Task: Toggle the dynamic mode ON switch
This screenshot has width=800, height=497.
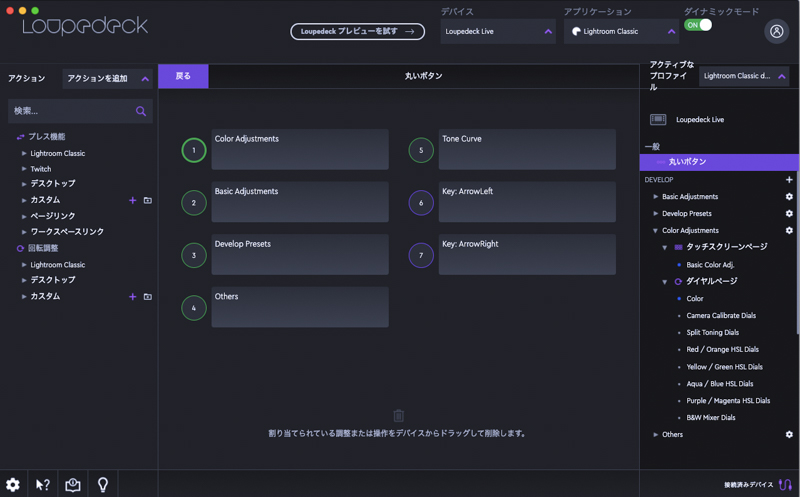Action: coord(697,25)
